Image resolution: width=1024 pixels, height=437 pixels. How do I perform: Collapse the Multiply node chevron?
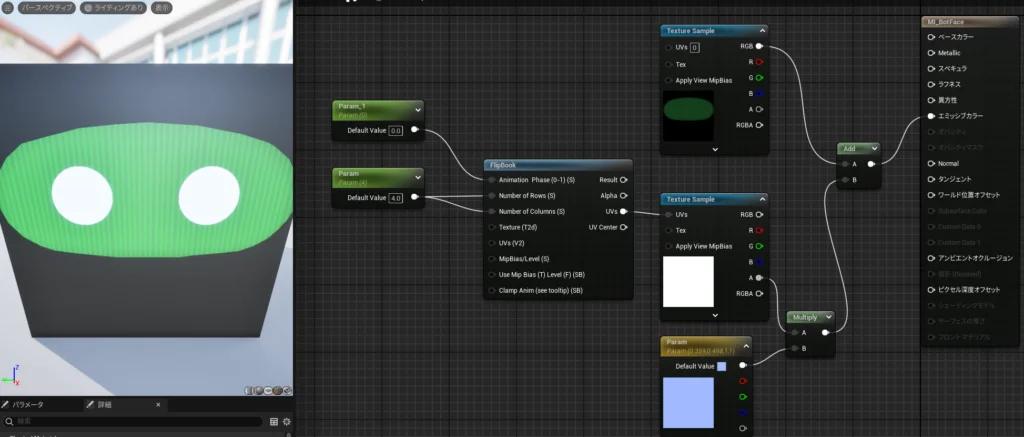click(827, 316)
